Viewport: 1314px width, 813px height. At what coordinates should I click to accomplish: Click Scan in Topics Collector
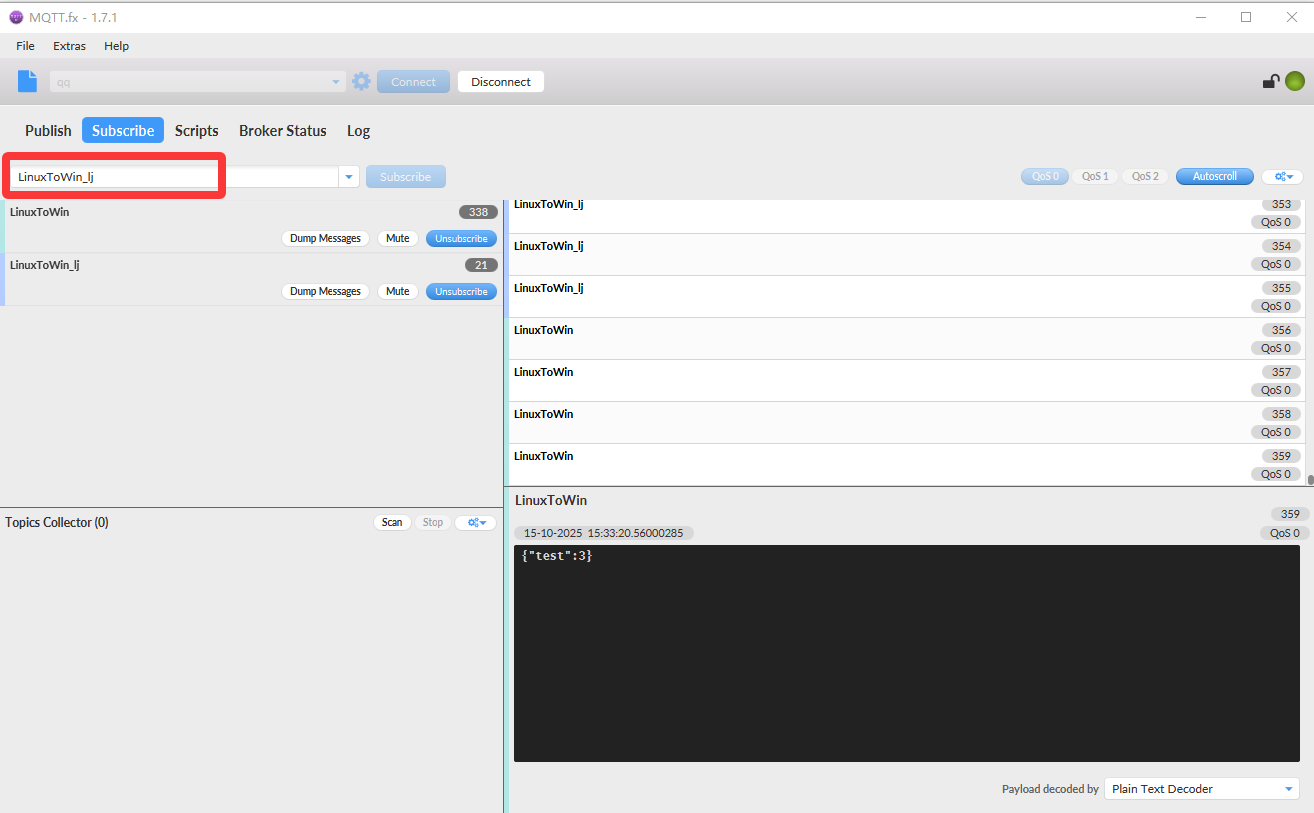click(x=392, y=522)
